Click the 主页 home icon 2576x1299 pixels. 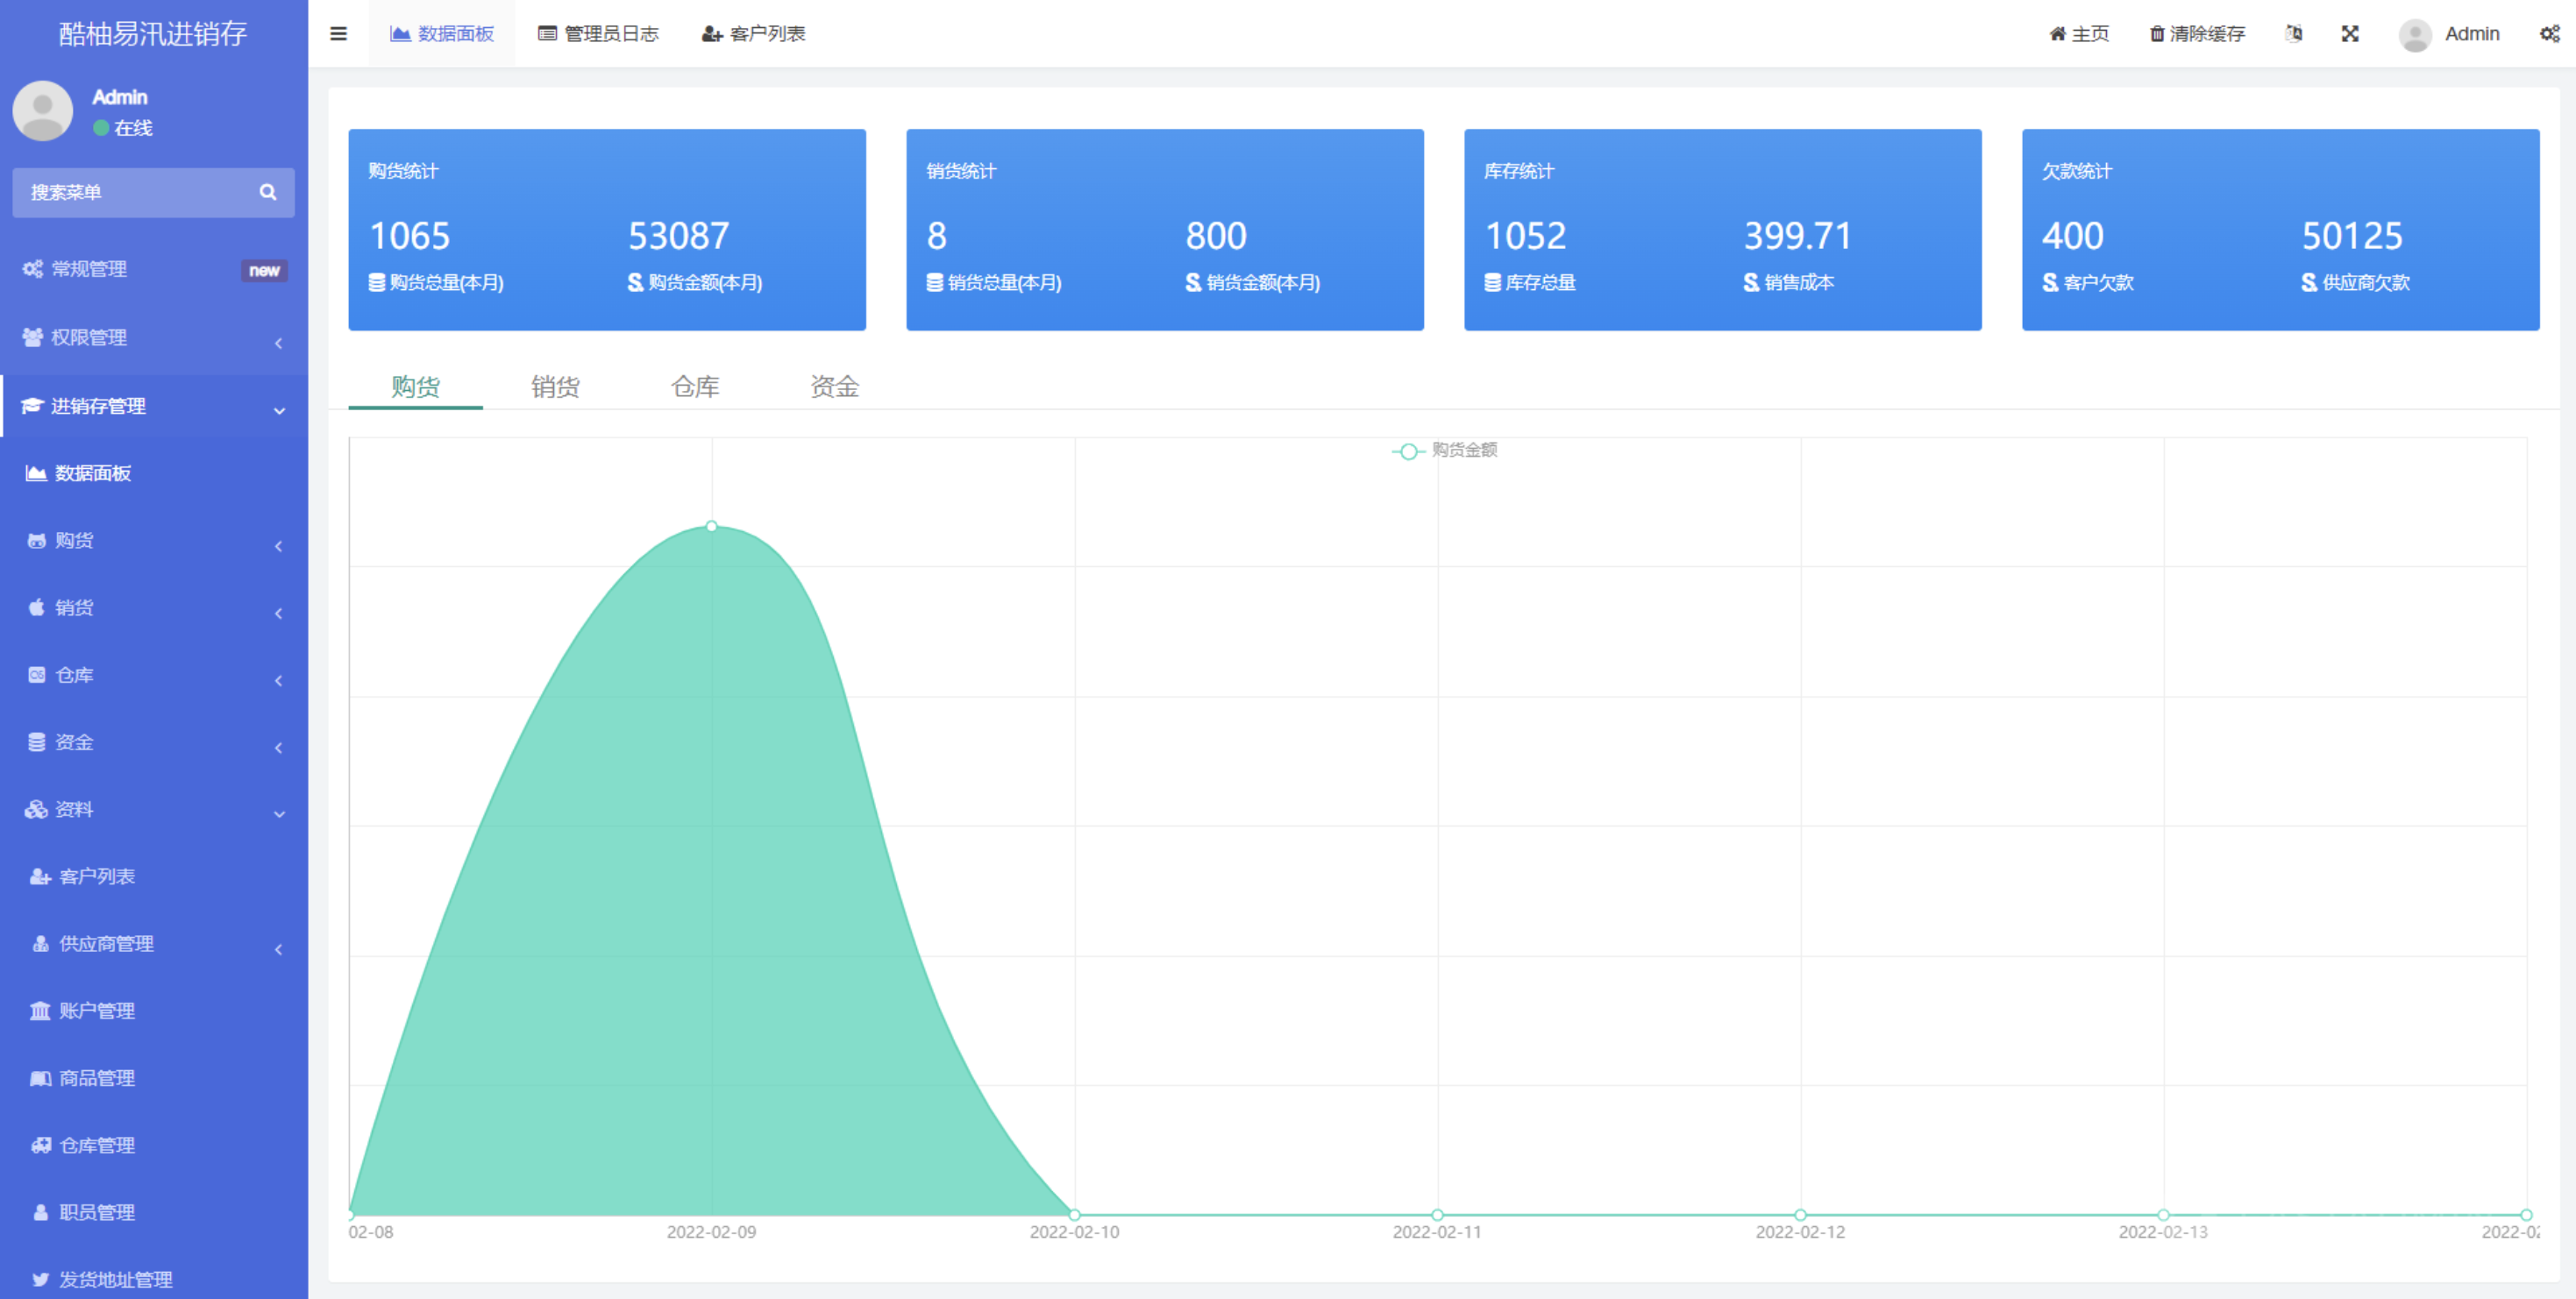click(x=2057, y=33)
